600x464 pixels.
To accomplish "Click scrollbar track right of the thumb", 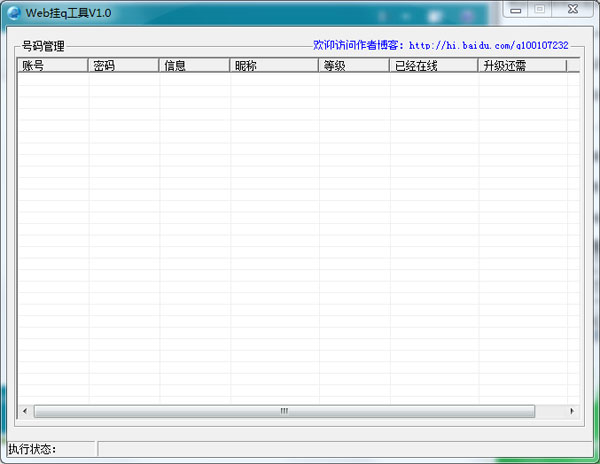I will point(550,411).
